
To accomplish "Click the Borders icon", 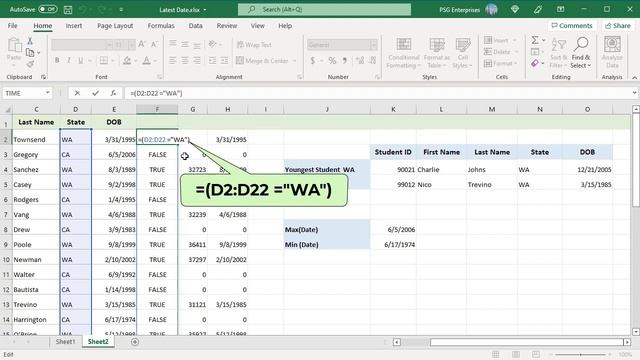I will coord(104,60).
